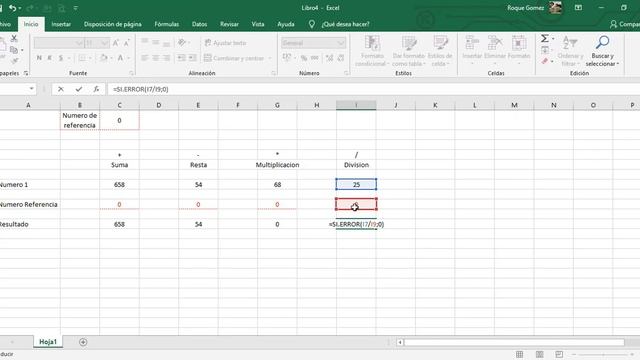Open Buscar y seleccionar
This screenshot has height=360, width=640.
pyautogui.click(x=602, y=52)
